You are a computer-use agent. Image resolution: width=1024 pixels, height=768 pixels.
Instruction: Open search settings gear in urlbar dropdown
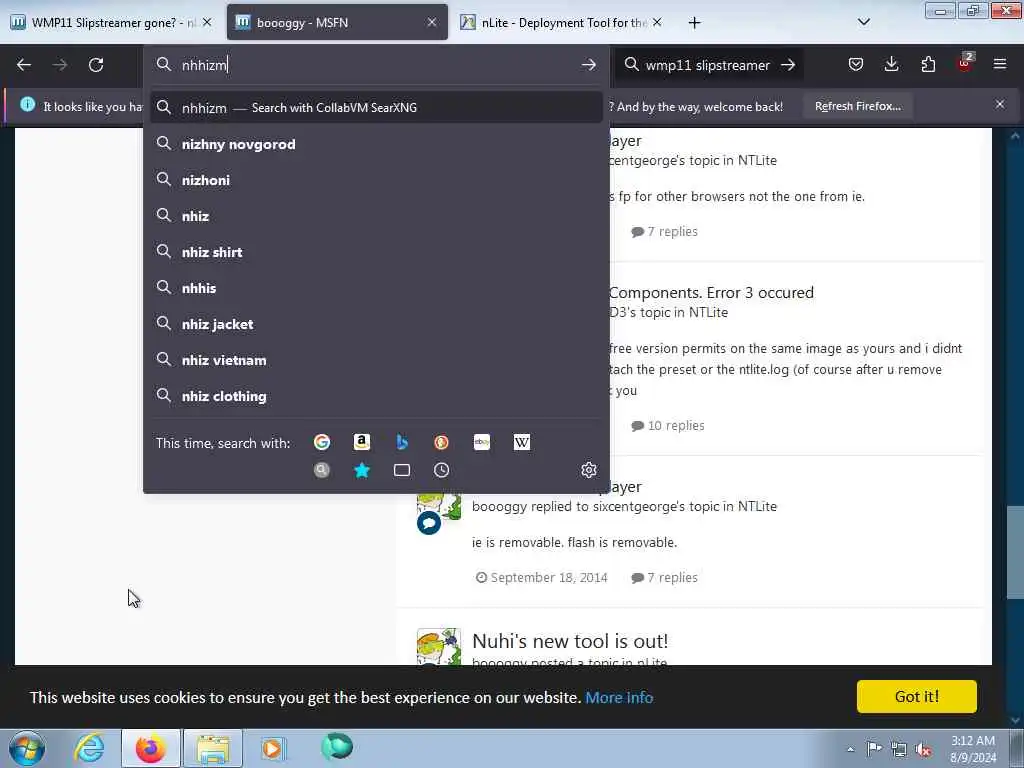(x=589, y=470)
